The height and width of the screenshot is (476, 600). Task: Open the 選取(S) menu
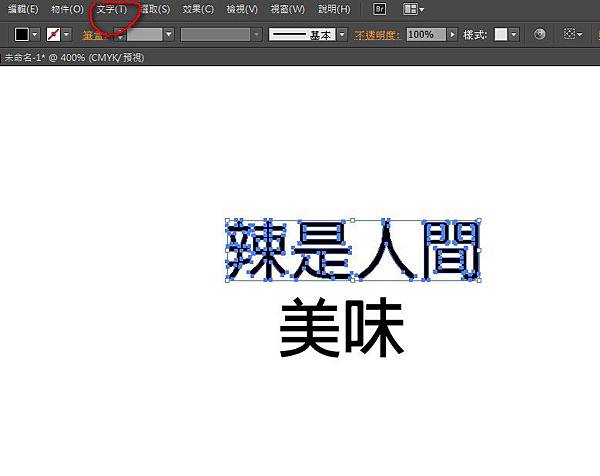click(x=155, y=9)
